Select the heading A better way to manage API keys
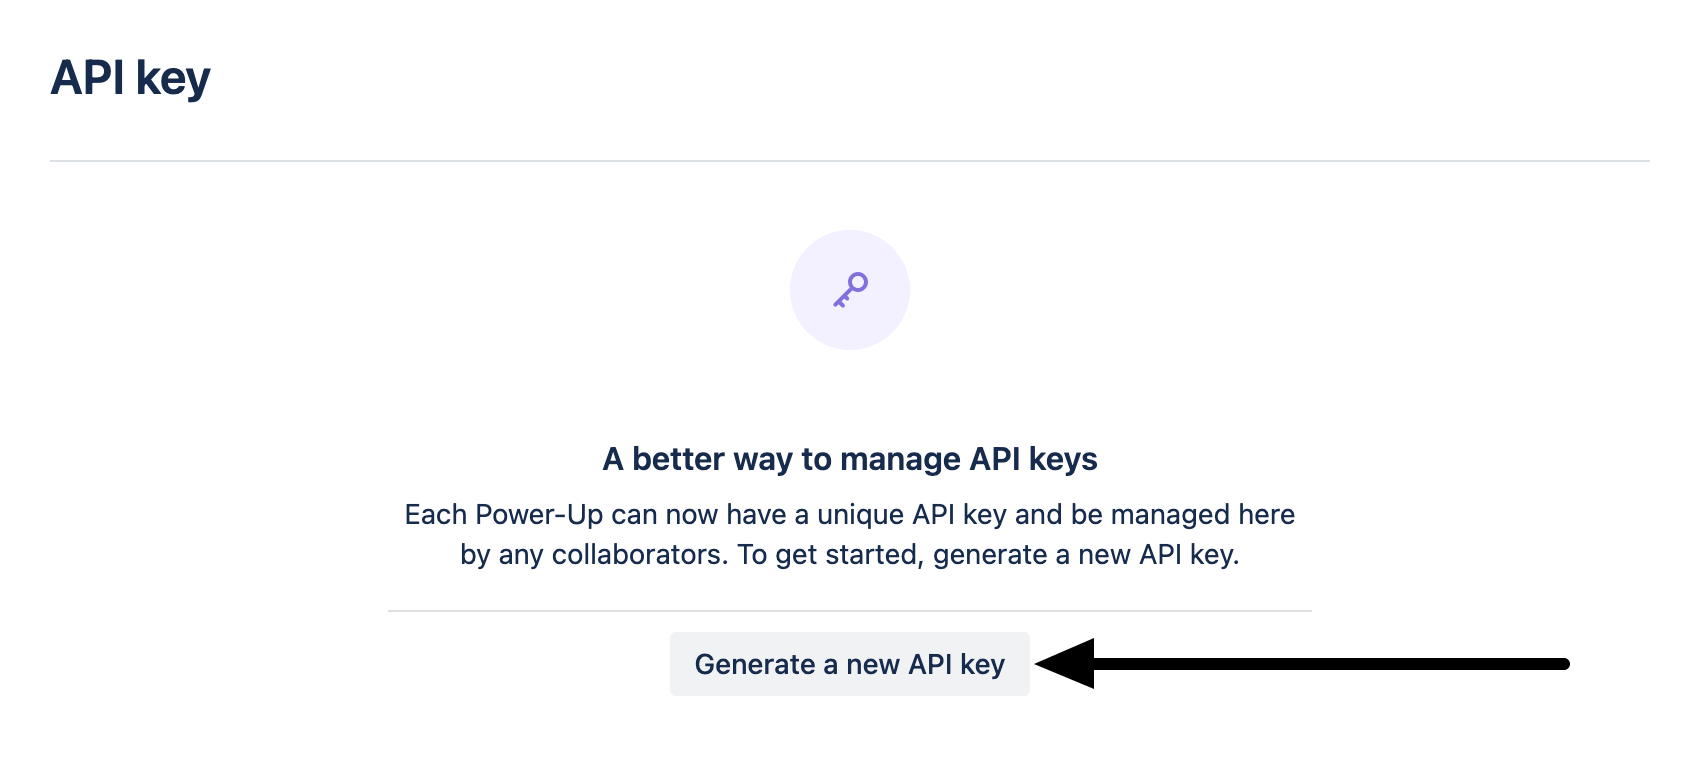The image size is (1696, 760). pyautogui.click(x=849, y=459)
